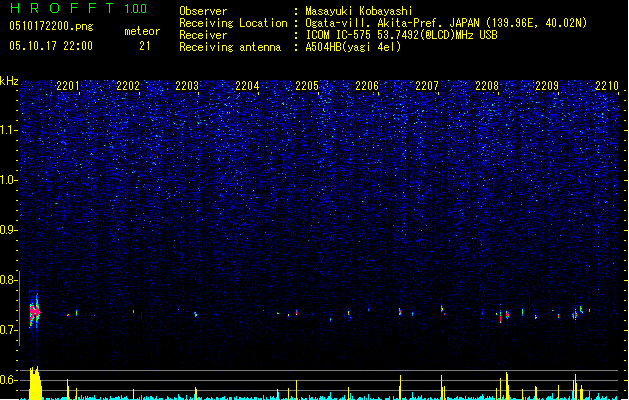The height and width of the screenshot is (400, 629).
Task: Click the time marker 2205
Action: [x=307, y=85]
